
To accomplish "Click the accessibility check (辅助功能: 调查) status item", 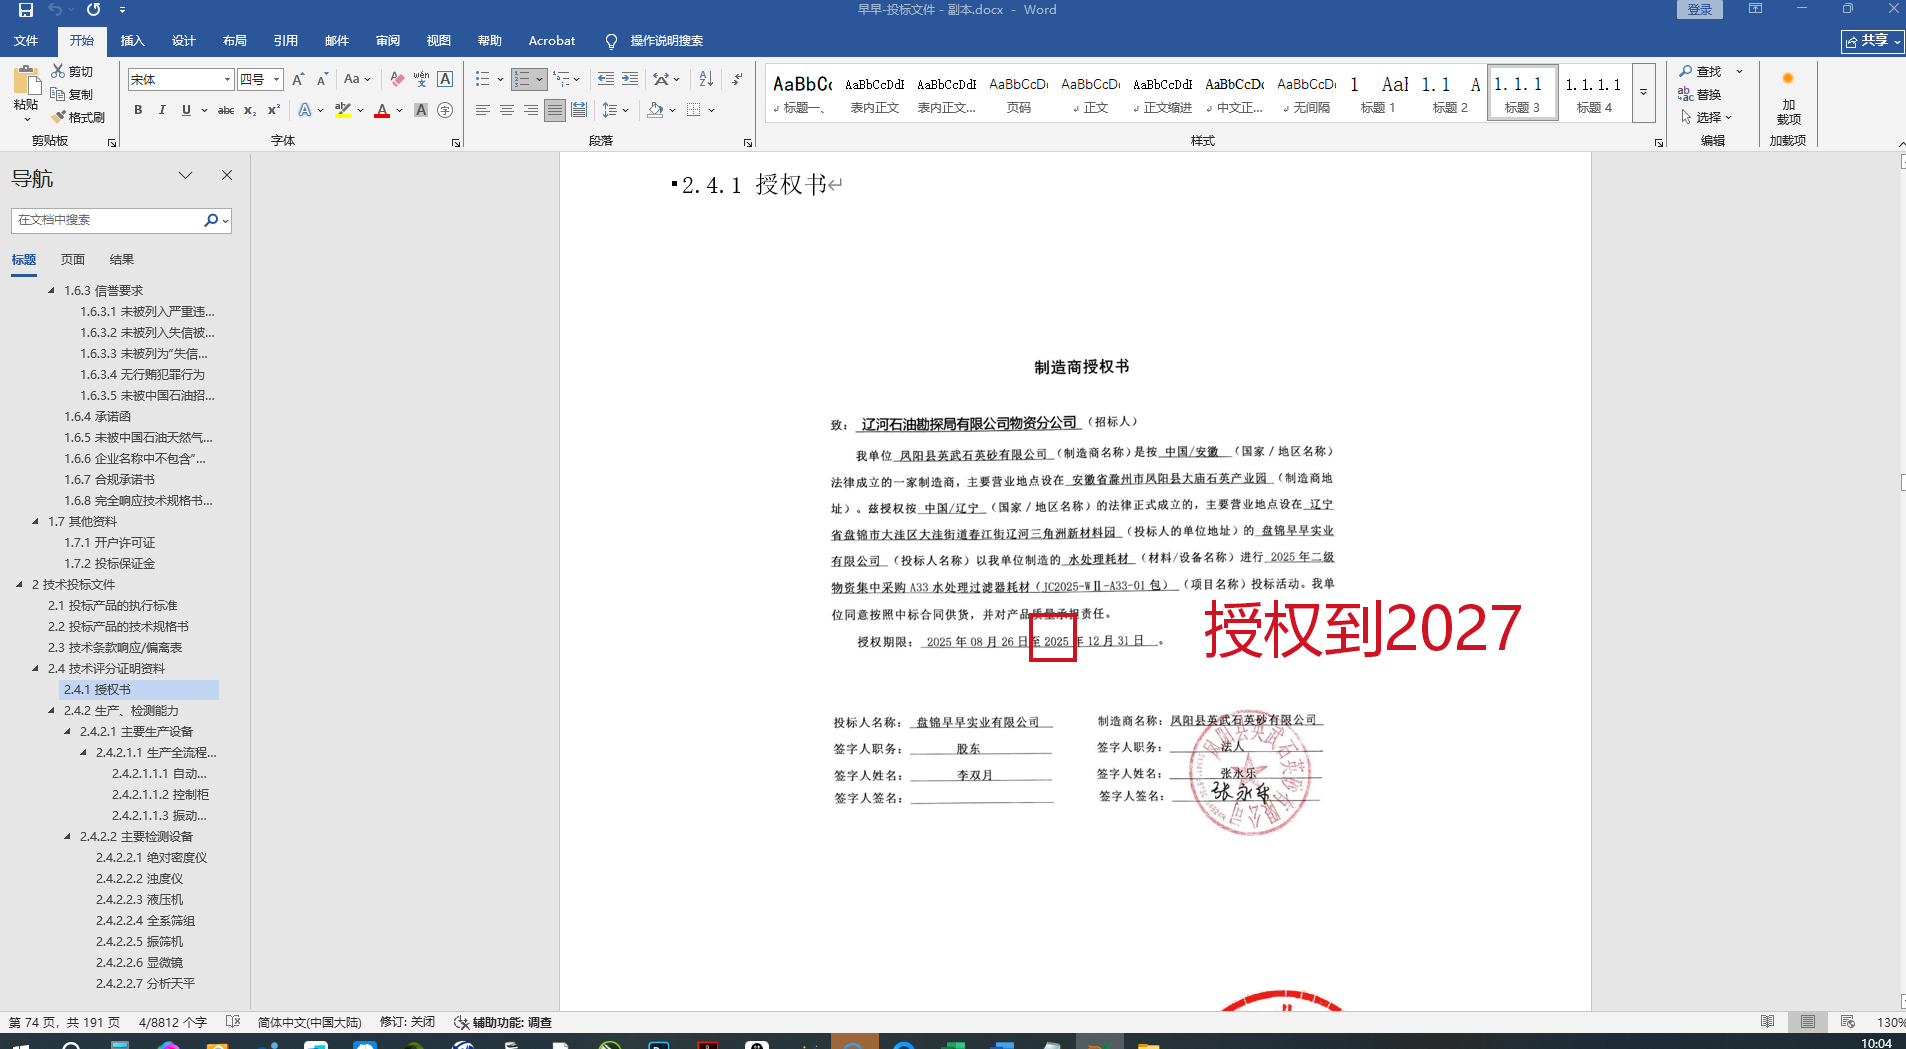I will pos(503,1022).
